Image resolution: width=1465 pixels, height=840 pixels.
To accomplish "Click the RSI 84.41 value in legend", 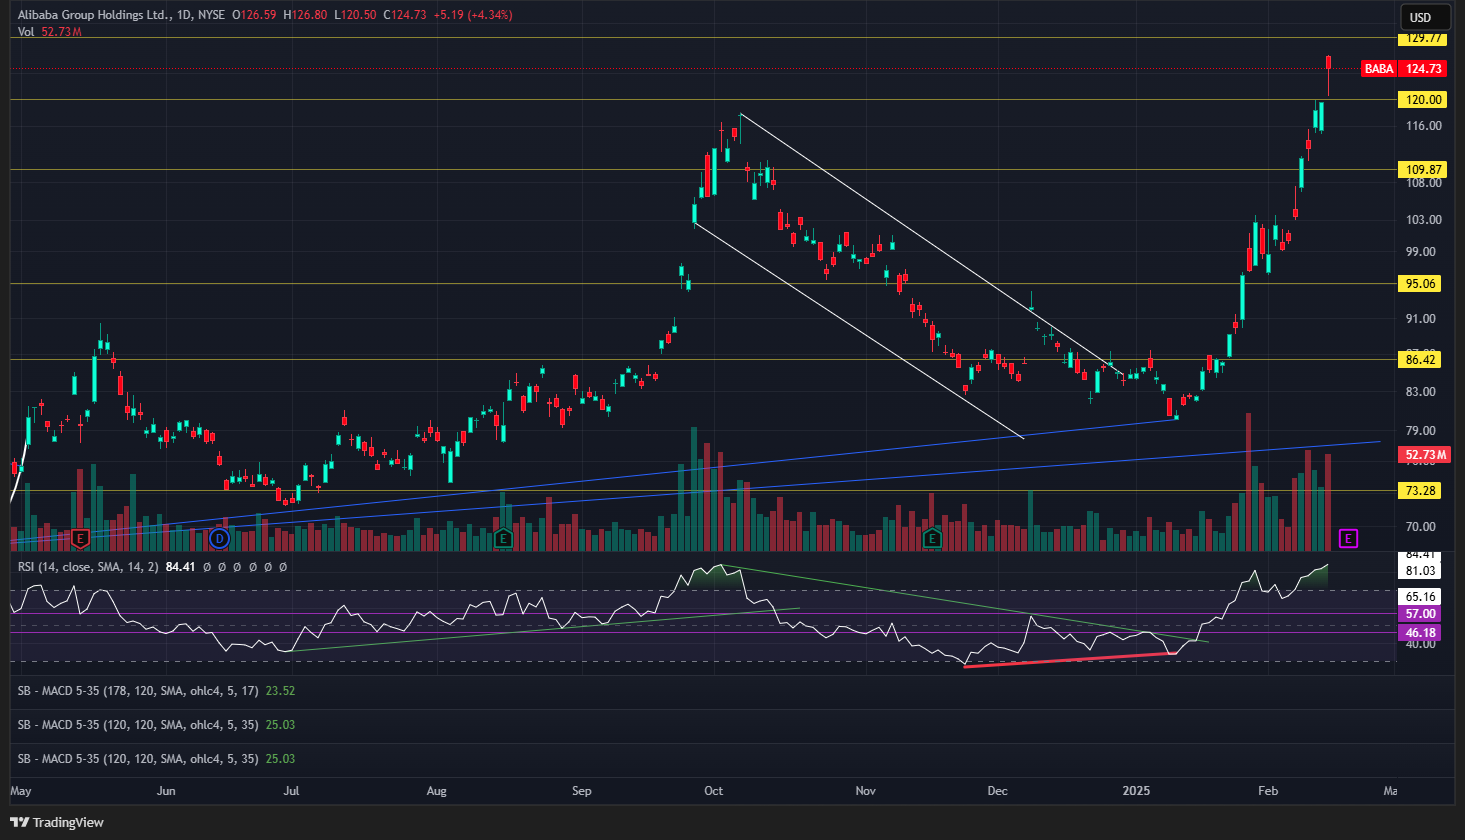I will tap(180, 567).
